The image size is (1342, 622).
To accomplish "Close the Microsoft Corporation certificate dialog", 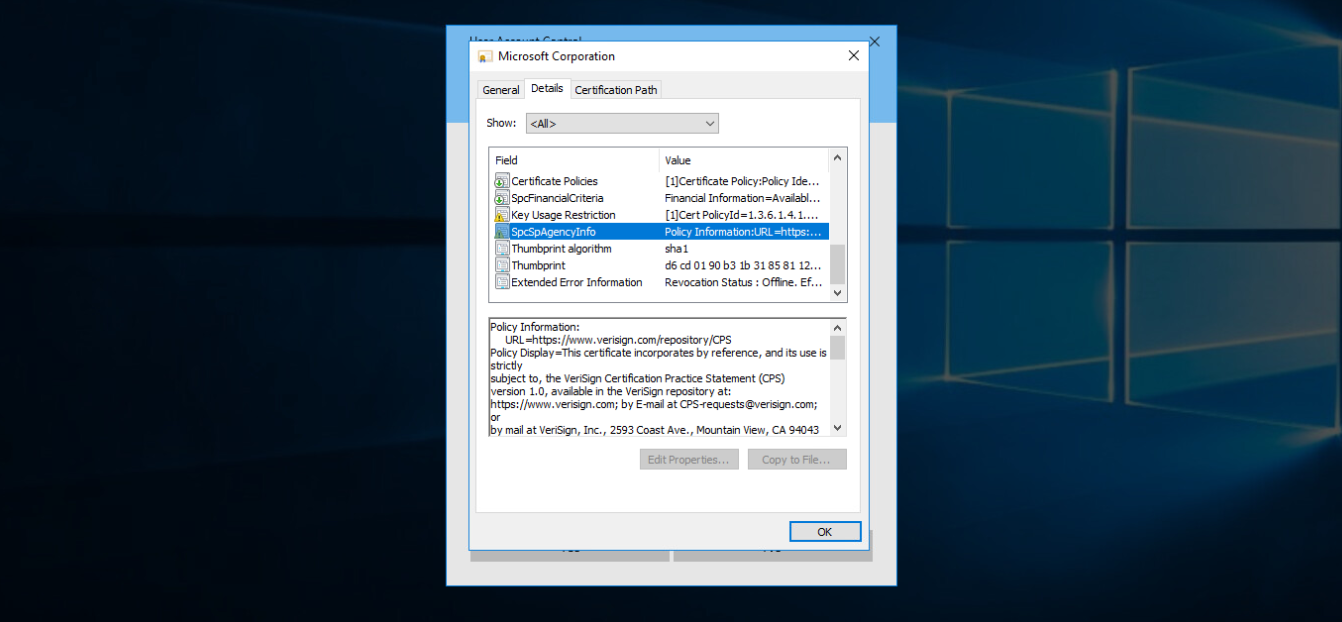I will tap(854, 56).
